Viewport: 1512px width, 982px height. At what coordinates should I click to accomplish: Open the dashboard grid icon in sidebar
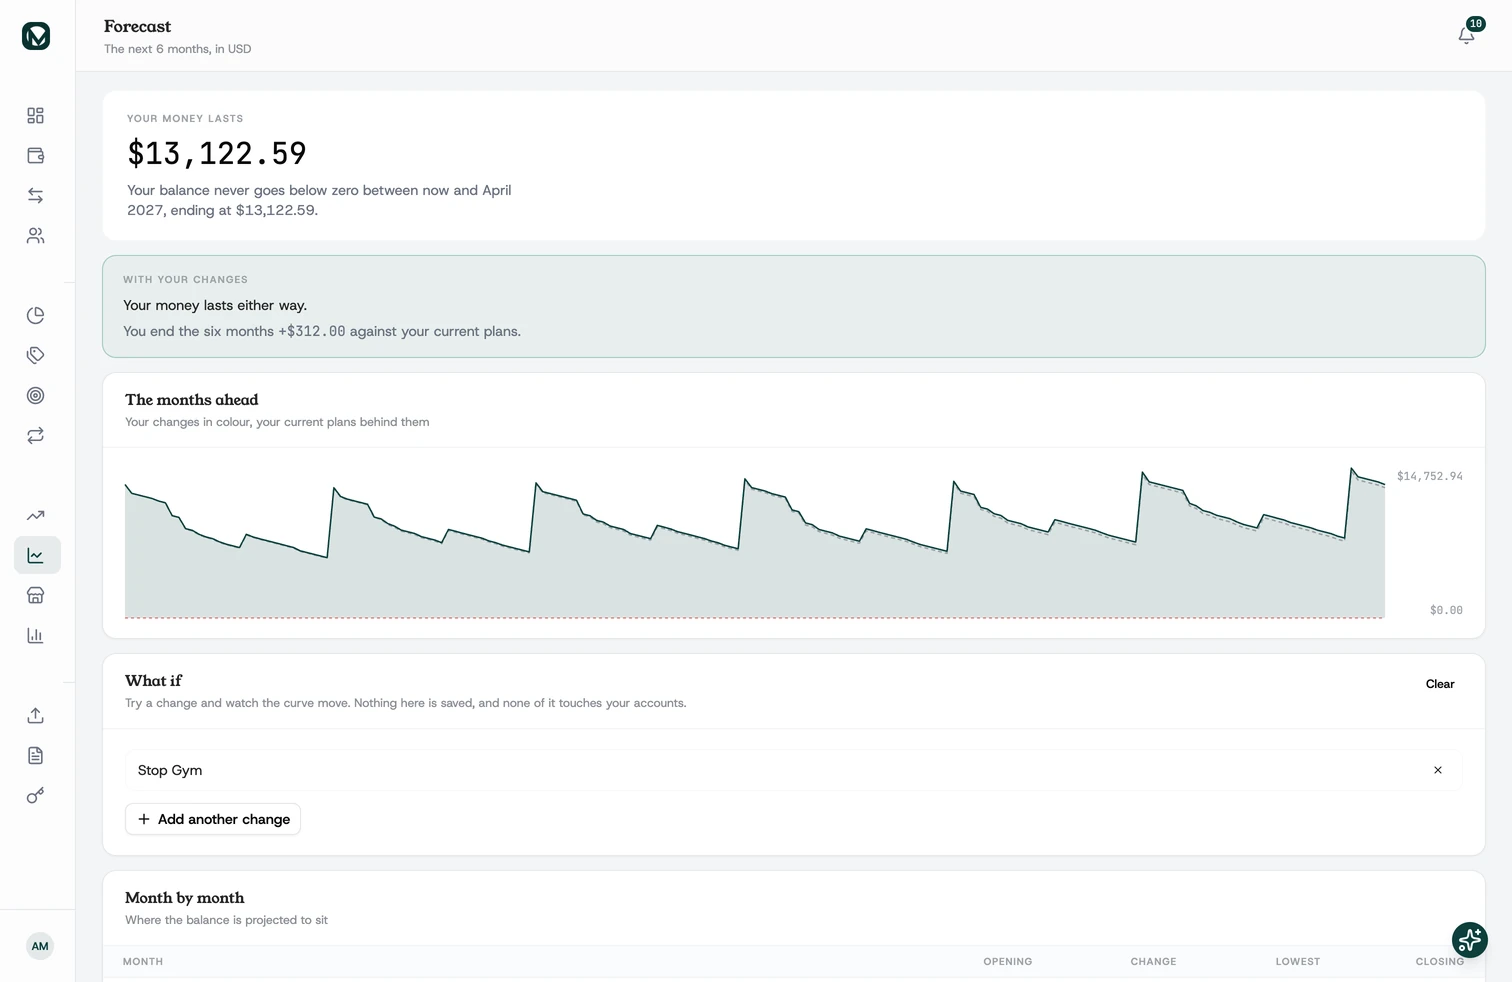36,116
